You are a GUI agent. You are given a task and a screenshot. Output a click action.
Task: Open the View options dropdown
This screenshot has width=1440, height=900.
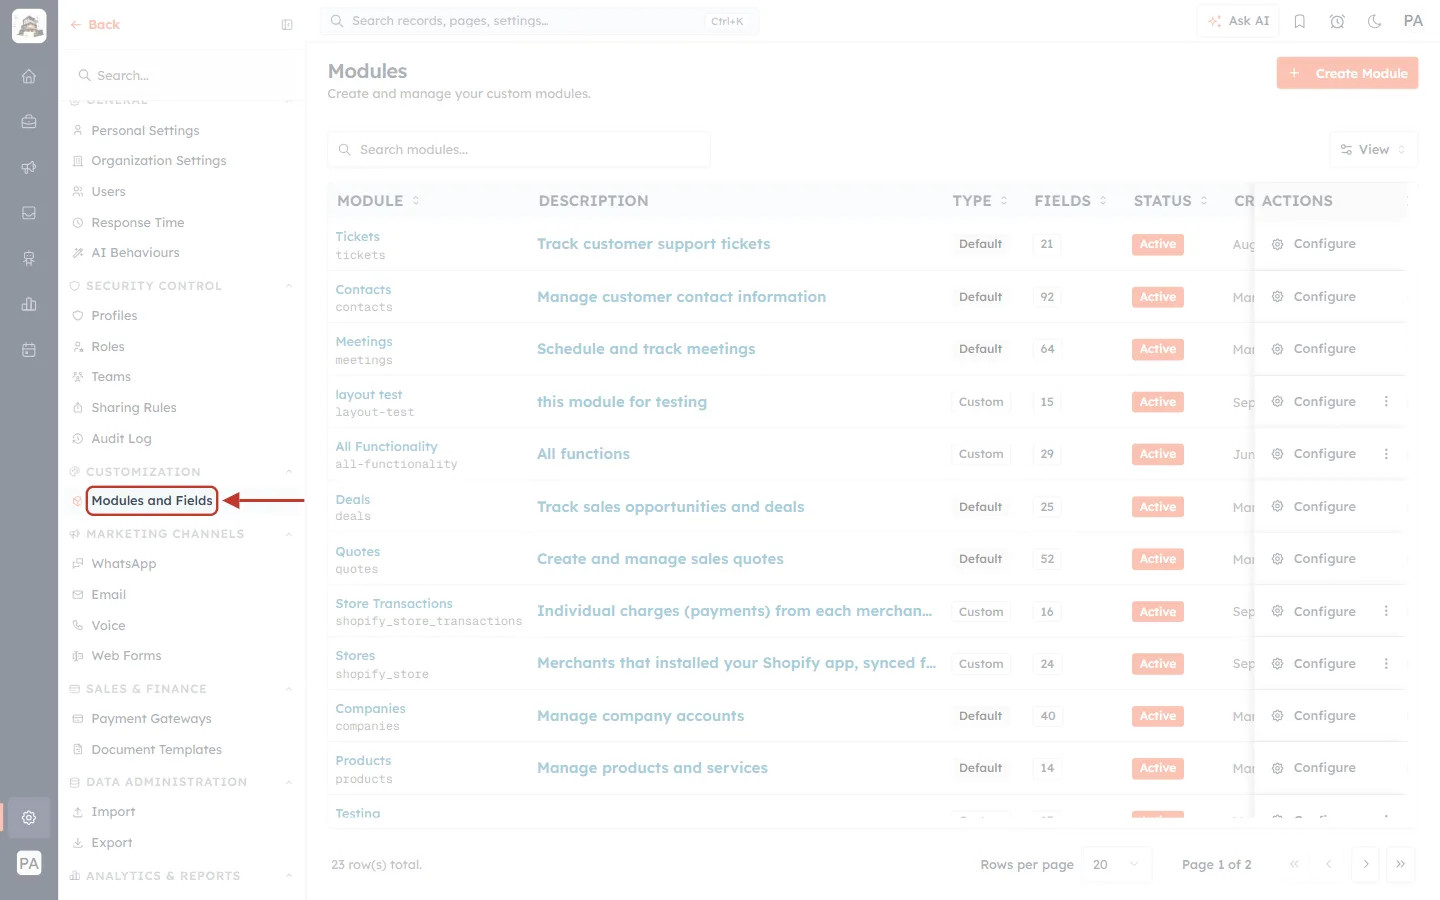1374,150
